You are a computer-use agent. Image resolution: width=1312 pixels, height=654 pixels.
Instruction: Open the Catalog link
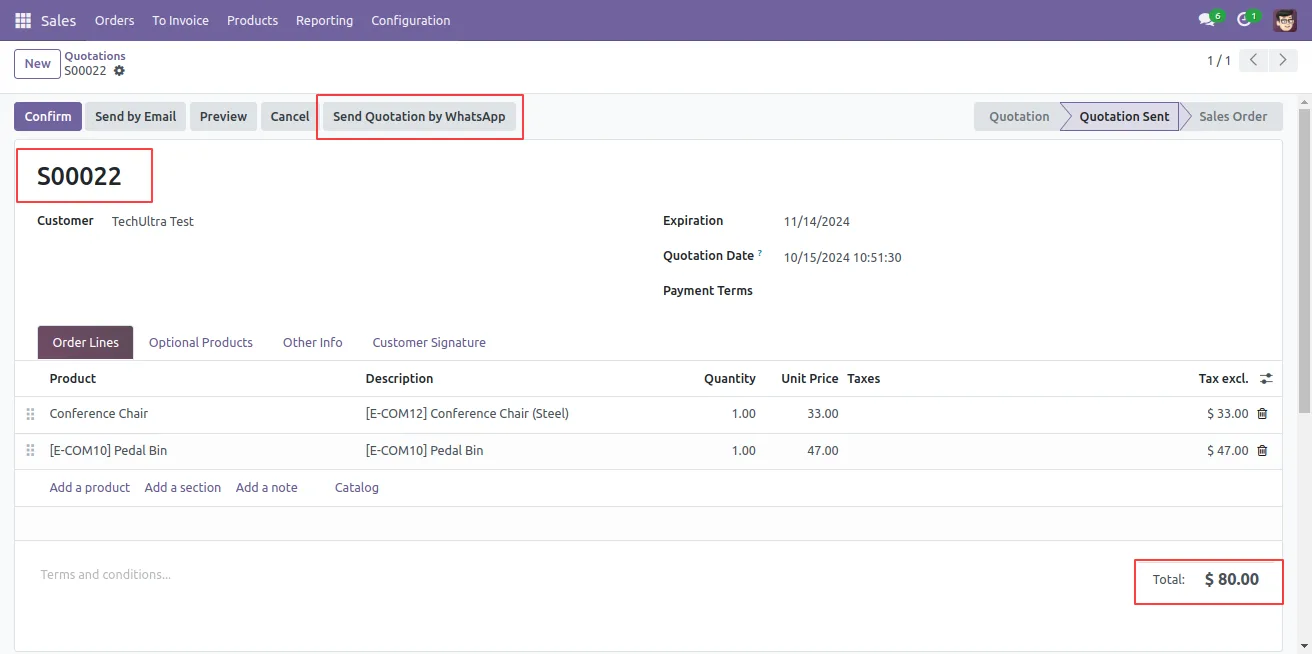pyautogui.click(x=357, y=488)
